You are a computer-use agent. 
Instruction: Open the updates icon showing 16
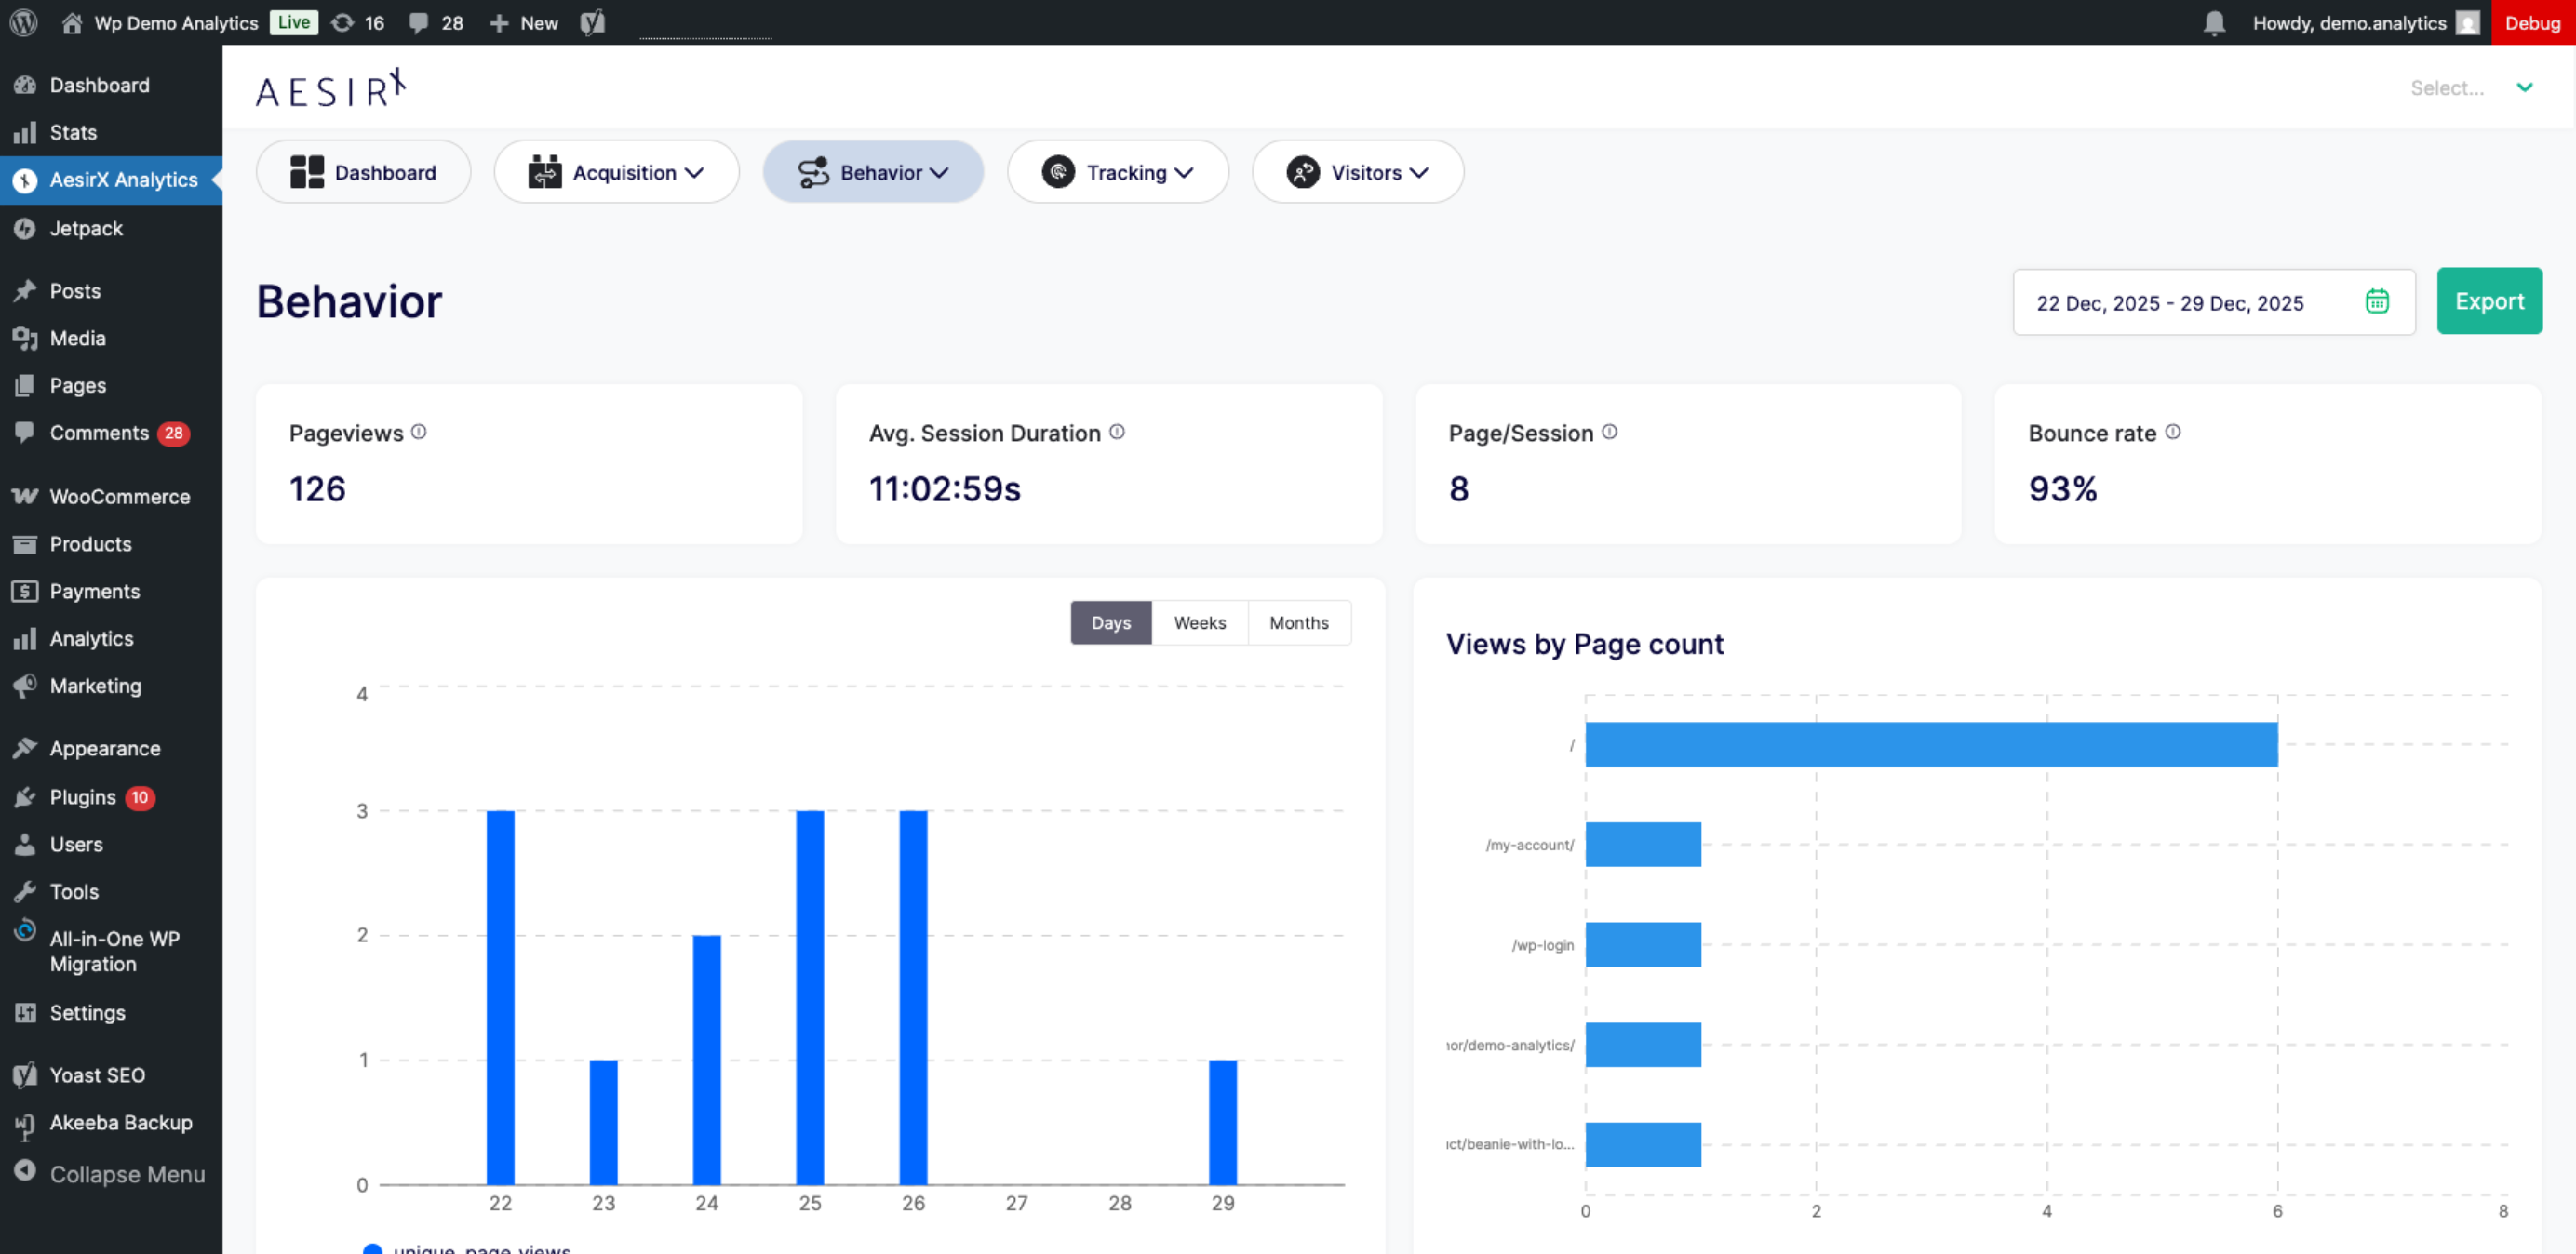[357, 23]
